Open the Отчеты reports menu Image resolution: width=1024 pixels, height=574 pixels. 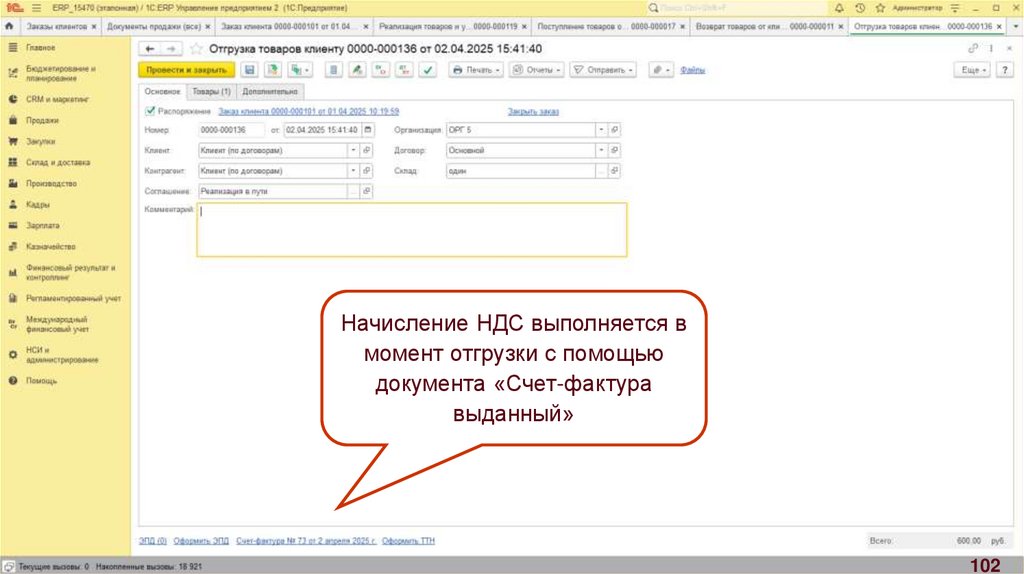(x=537, y=70)
